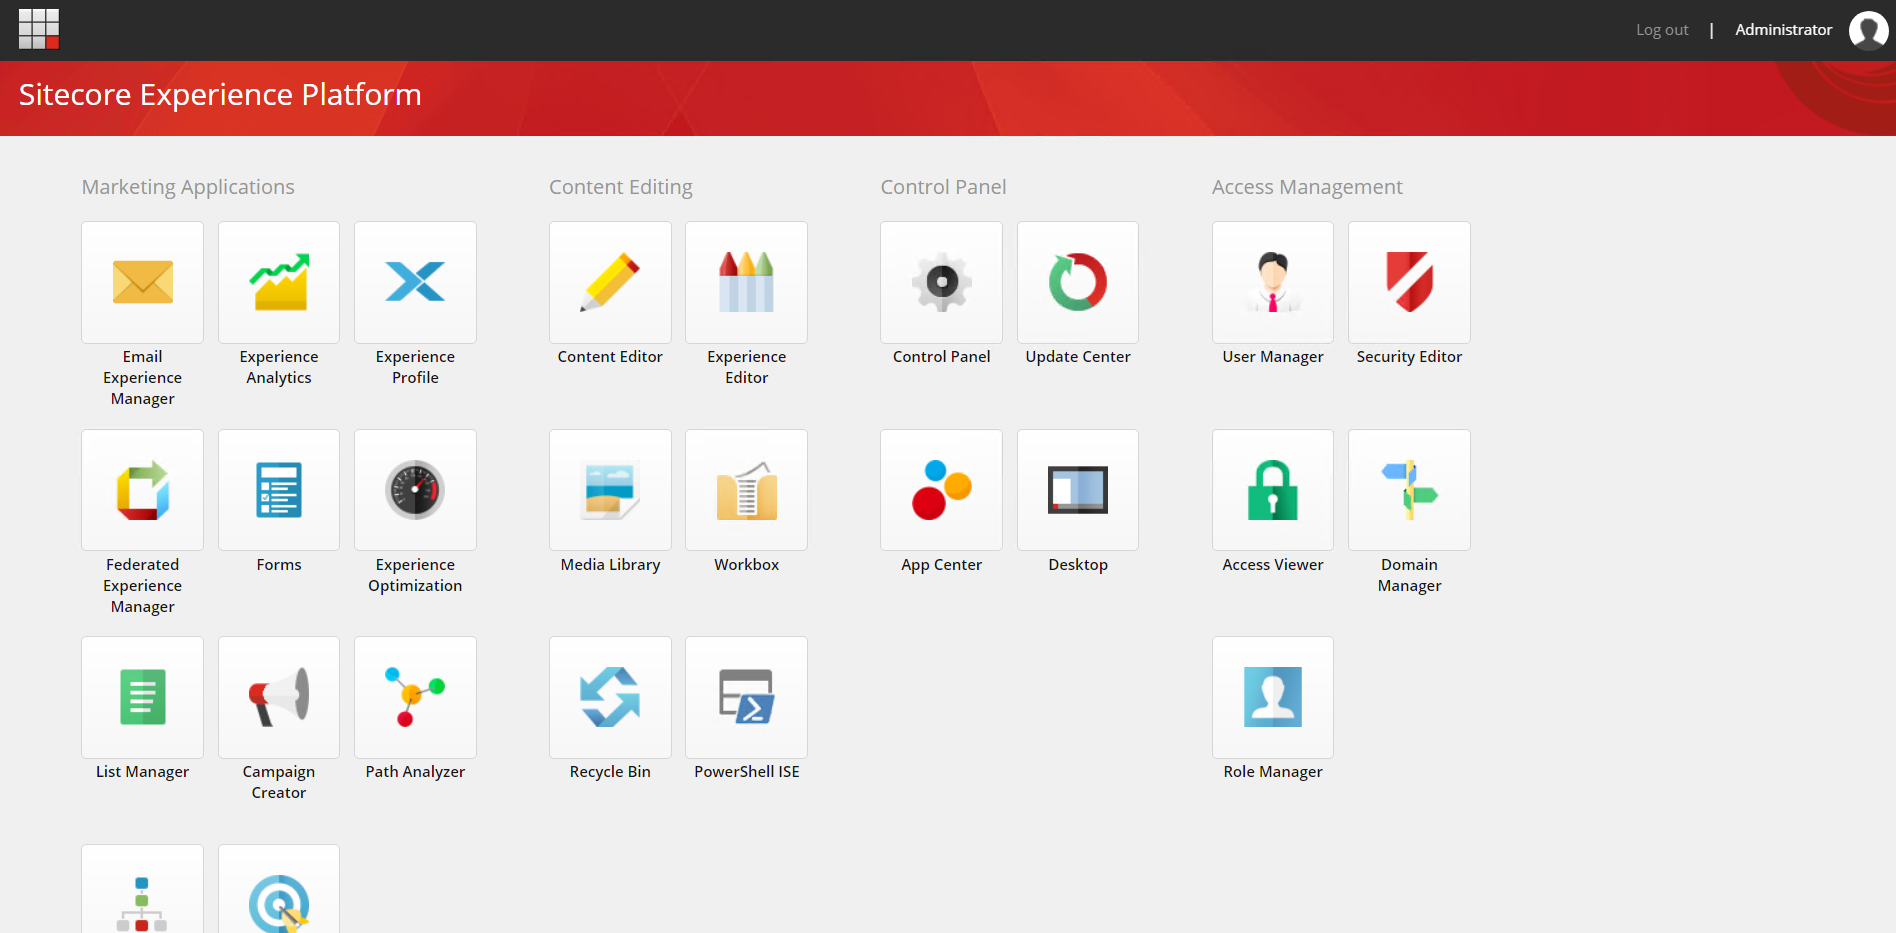Click the Administrator user name
1896x933 pixels.
(x=1783, y=30)
